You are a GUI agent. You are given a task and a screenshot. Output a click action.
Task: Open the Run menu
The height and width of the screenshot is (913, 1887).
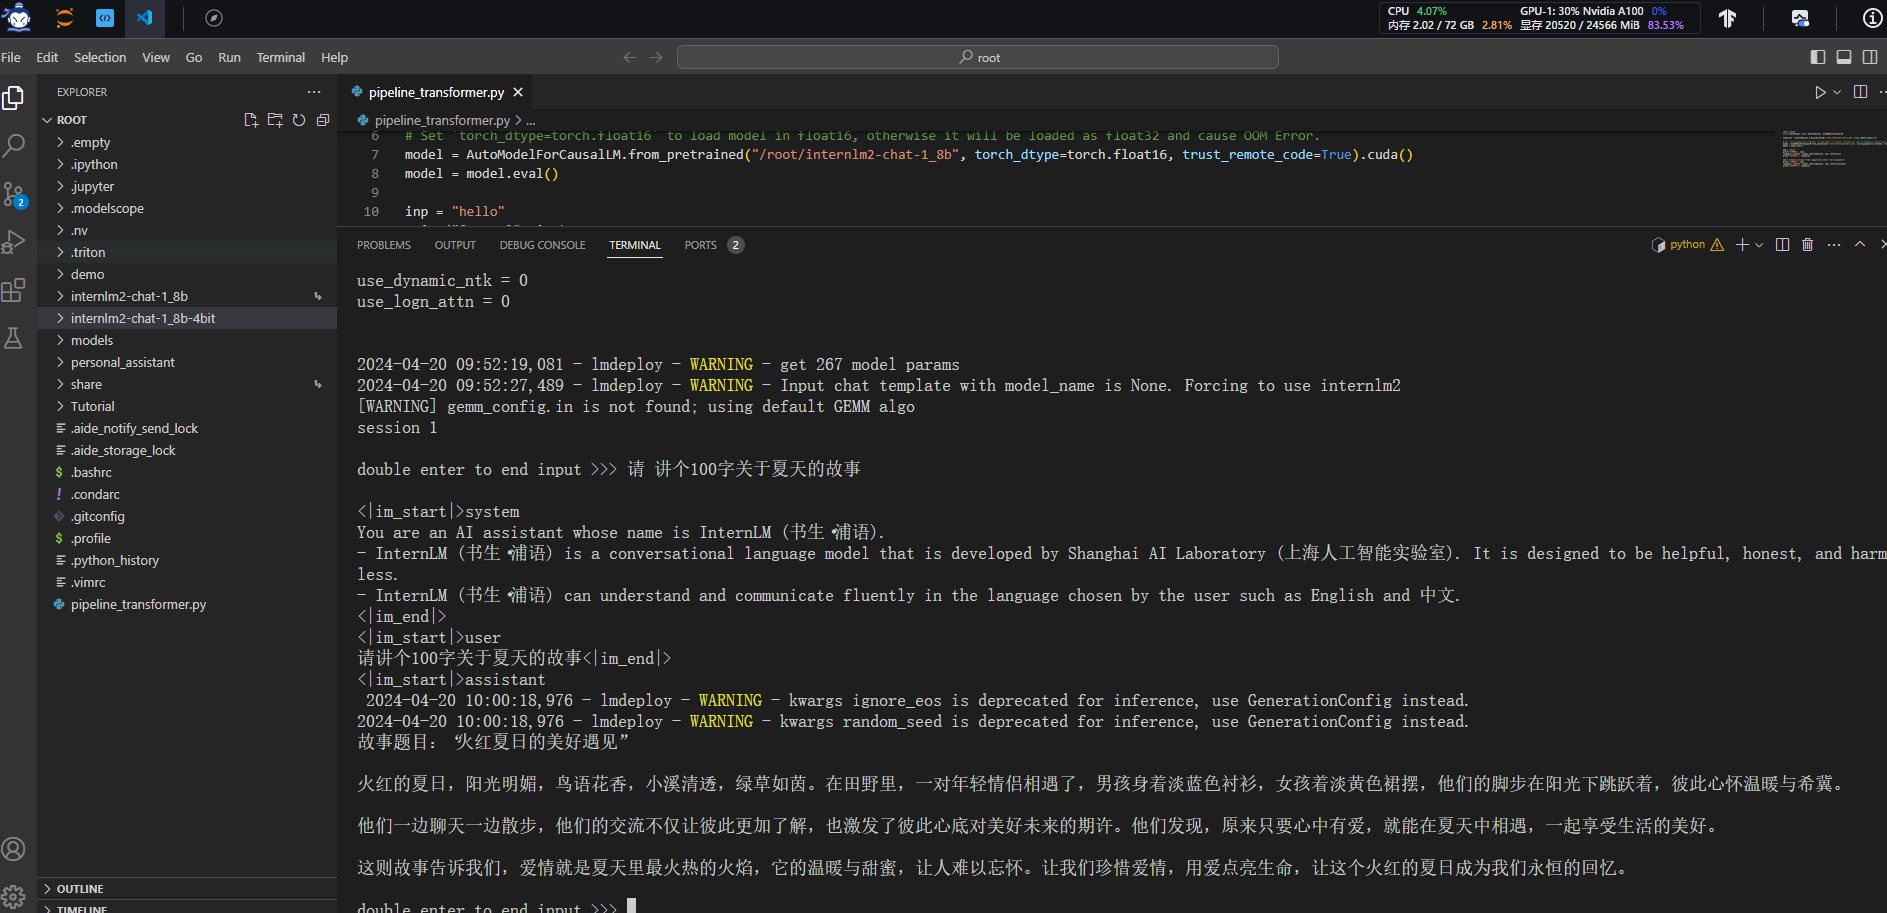(229, 57)
